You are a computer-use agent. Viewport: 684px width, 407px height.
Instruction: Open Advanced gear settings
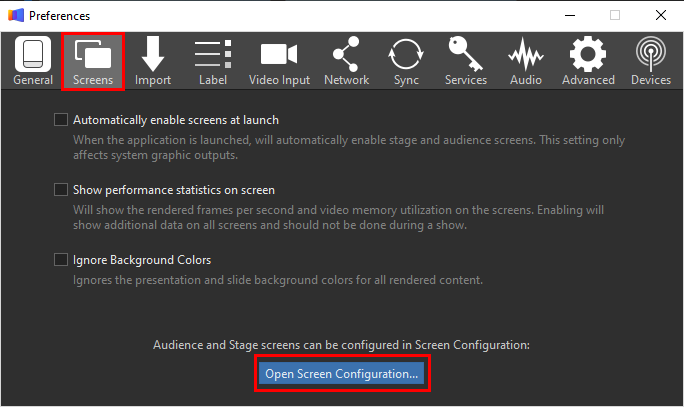tap(587, 61)
